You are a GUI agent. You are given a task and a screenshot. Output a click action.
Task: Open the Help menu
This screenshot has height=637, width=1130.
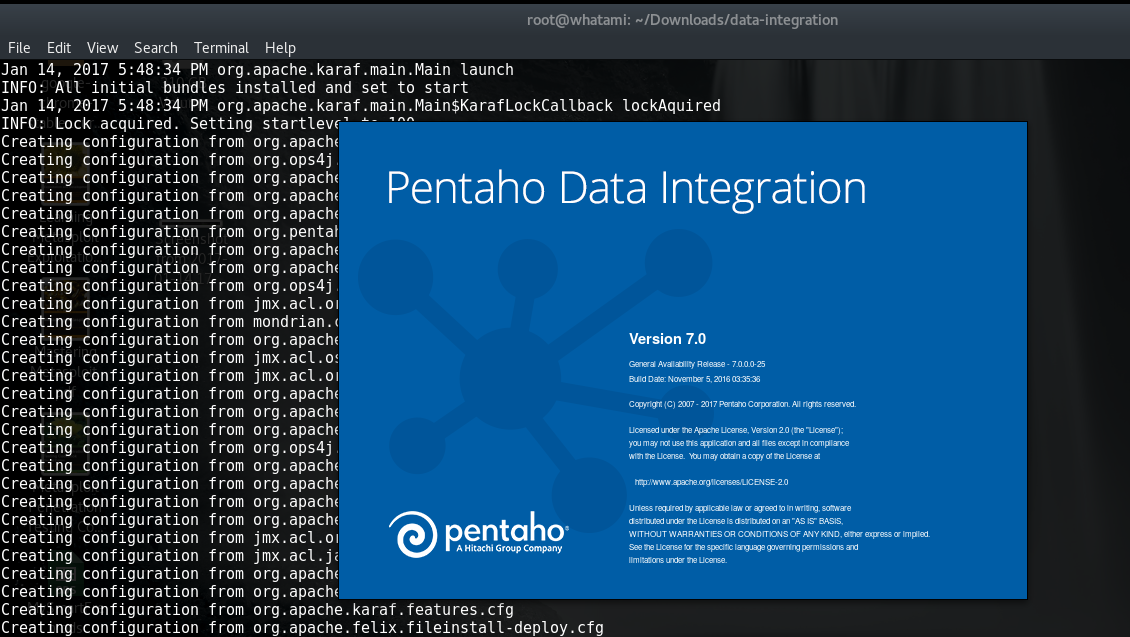280,47
